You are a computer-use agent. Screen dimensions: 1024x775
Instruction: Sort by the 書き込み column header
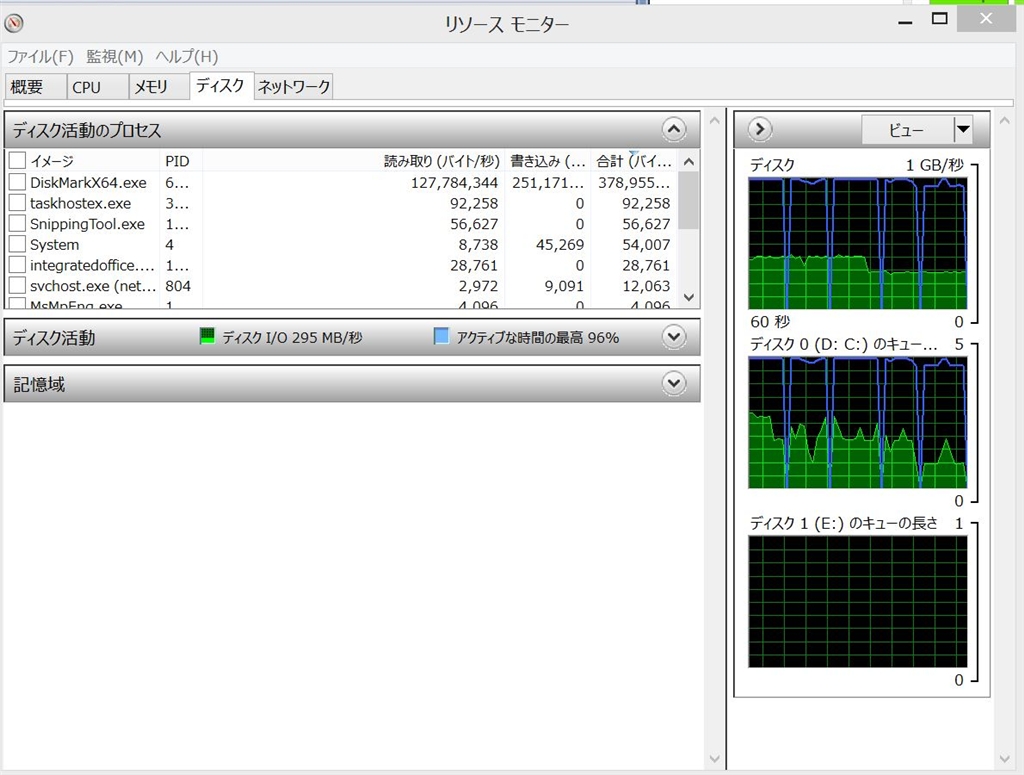pyautogui.click(x=548, y=161)
